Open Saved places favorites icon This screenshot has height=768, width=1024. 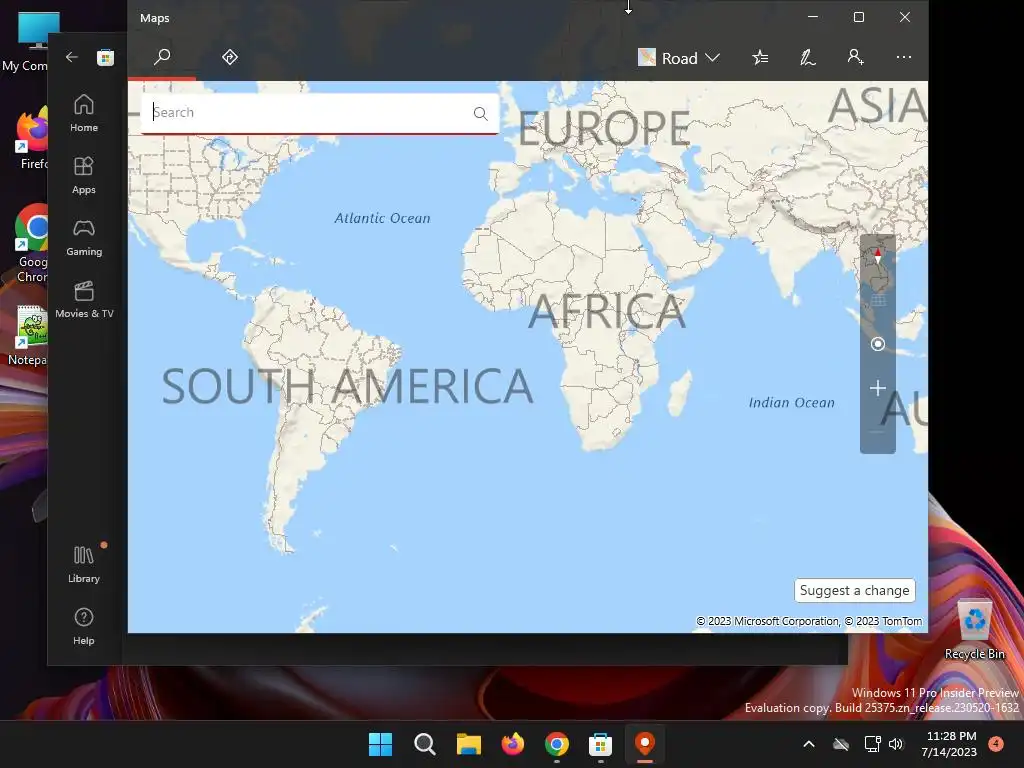tap(760, 58)
